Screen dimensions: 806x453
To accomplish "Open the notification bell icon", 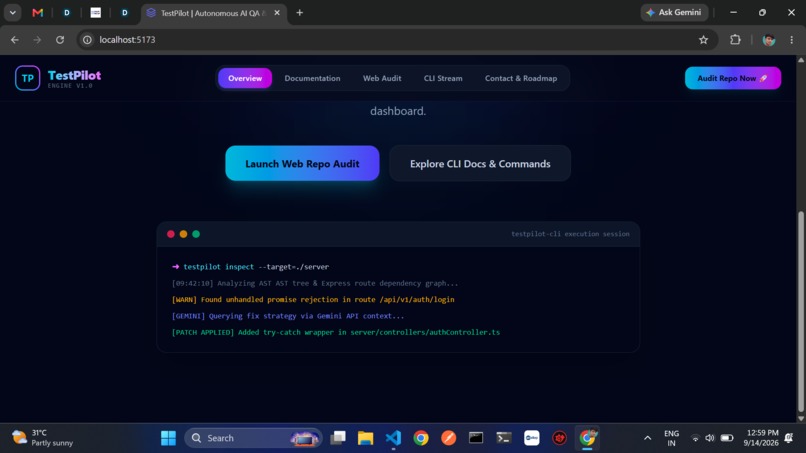I will click(x=789, y=438).
